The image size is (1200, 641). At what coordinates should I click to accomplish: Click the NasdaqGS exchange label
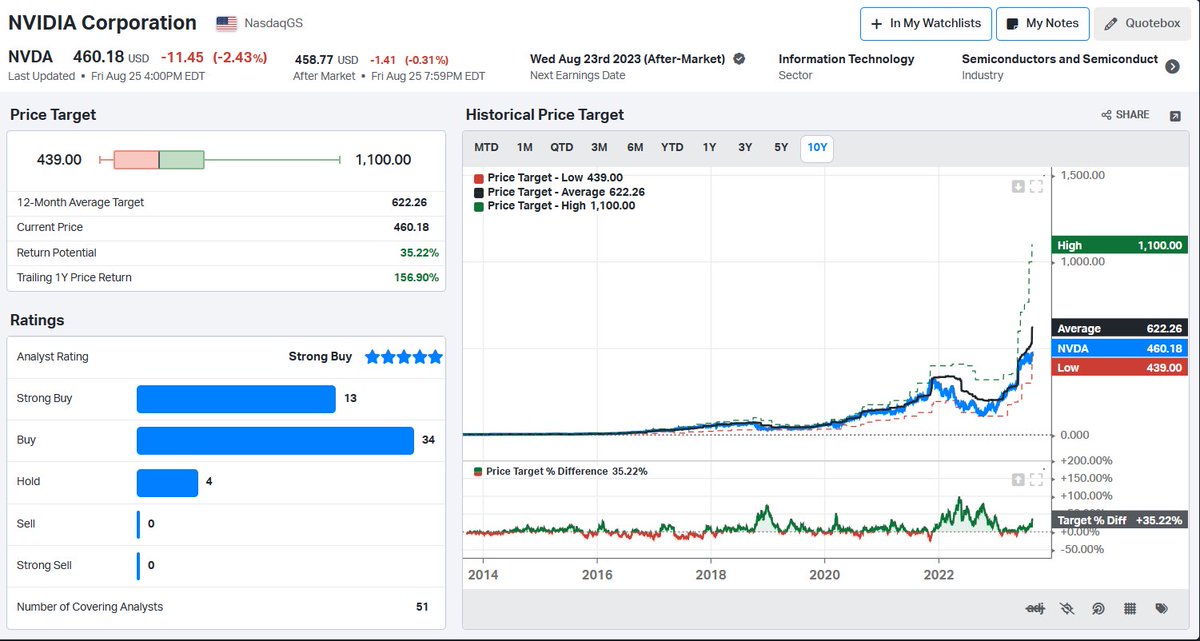tap(273, 23)
